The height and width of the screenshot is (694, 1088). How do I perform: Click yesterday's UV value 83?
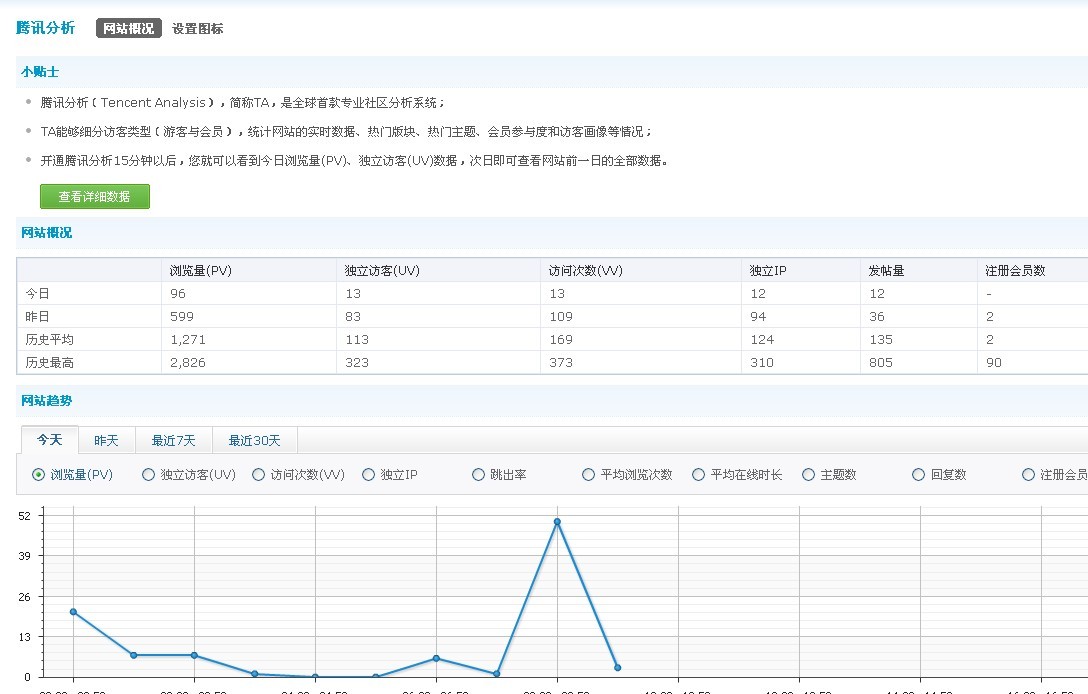tap(353, 316)
